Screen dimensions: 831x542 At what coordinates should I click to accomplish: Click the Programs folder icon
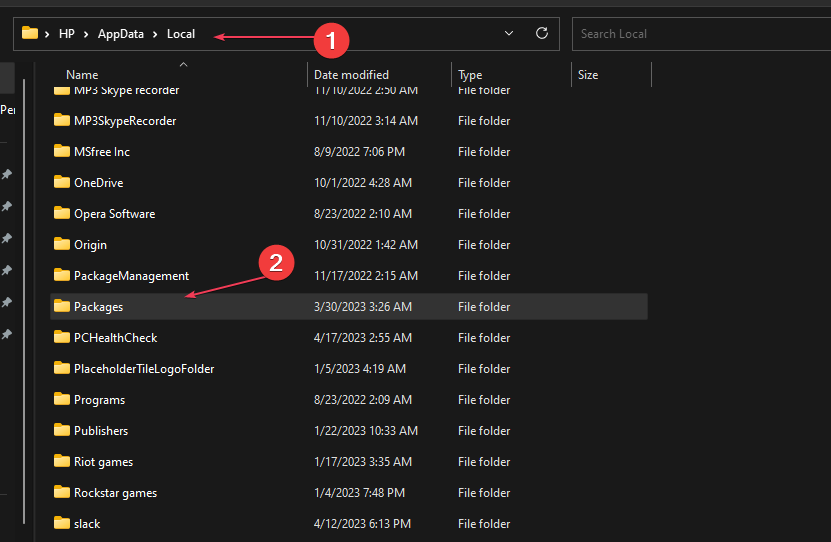[x=62, y=399]
